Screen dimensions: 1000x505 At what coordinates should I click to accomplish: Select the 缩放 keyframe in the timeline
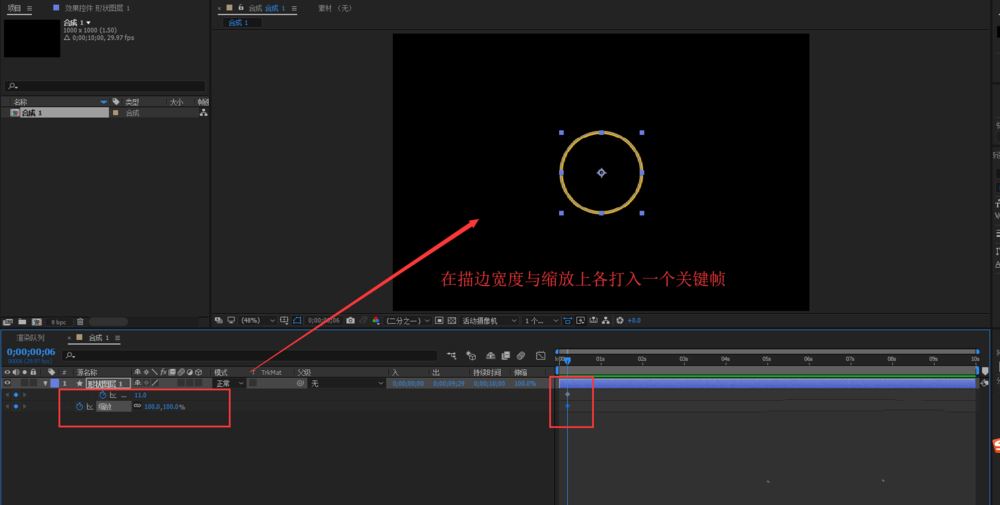point(568,406)
